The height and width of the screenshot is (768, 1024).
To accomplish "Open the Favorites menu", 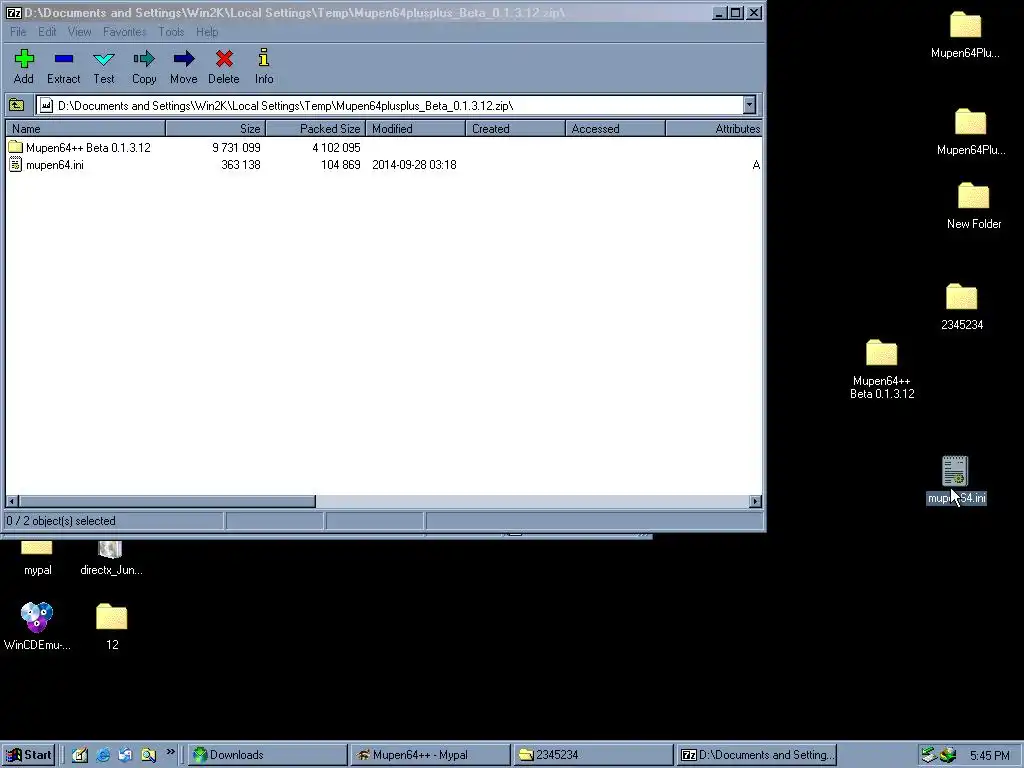I will (x=125, y=31).
